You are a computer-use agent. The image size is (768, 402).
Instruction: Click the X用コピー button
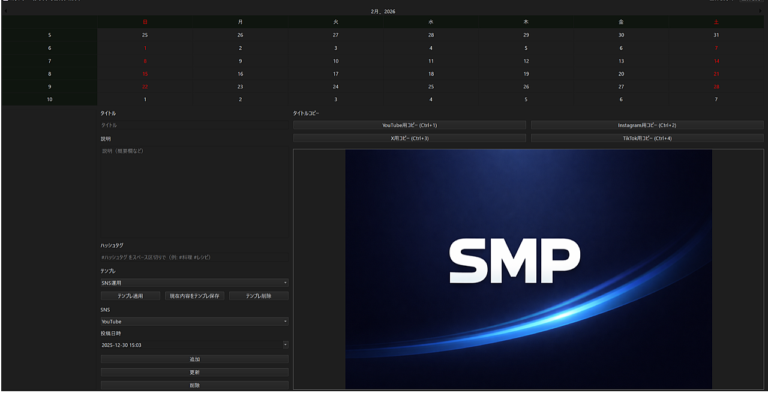[409, 138]
